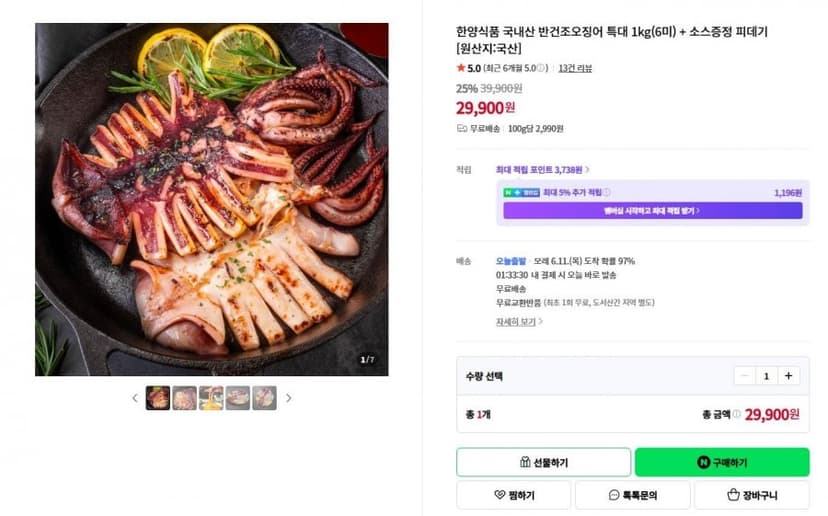Show previous thumbnails with left arrow

[x=135, y=398]
